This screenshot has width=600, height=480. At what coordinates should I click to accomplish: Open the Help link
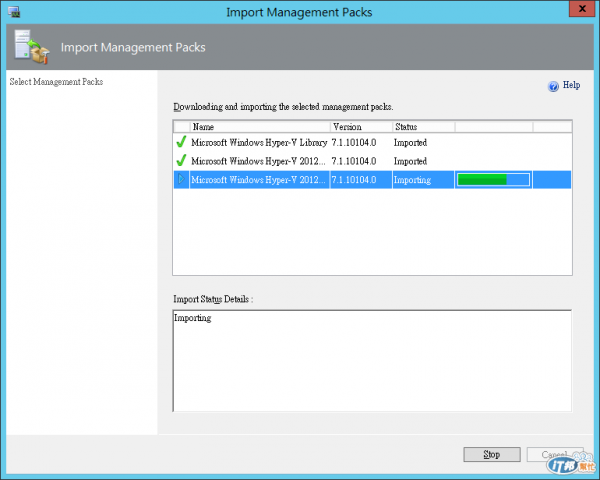point(571,85)
